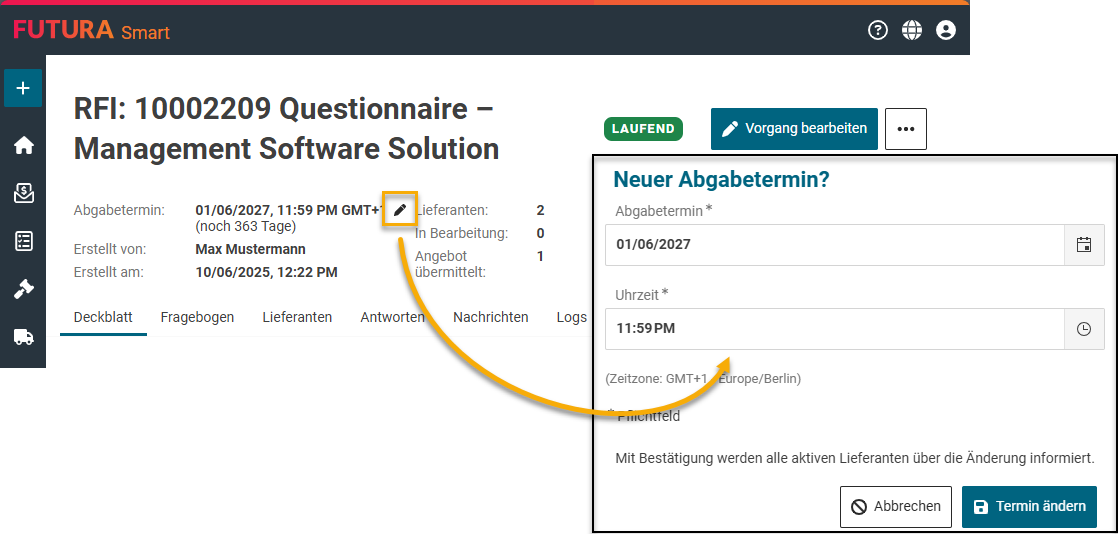This screenshot has width=1118, height=534.
Task: Open the Nachrichten tab
Action: (x=490, y=317)
